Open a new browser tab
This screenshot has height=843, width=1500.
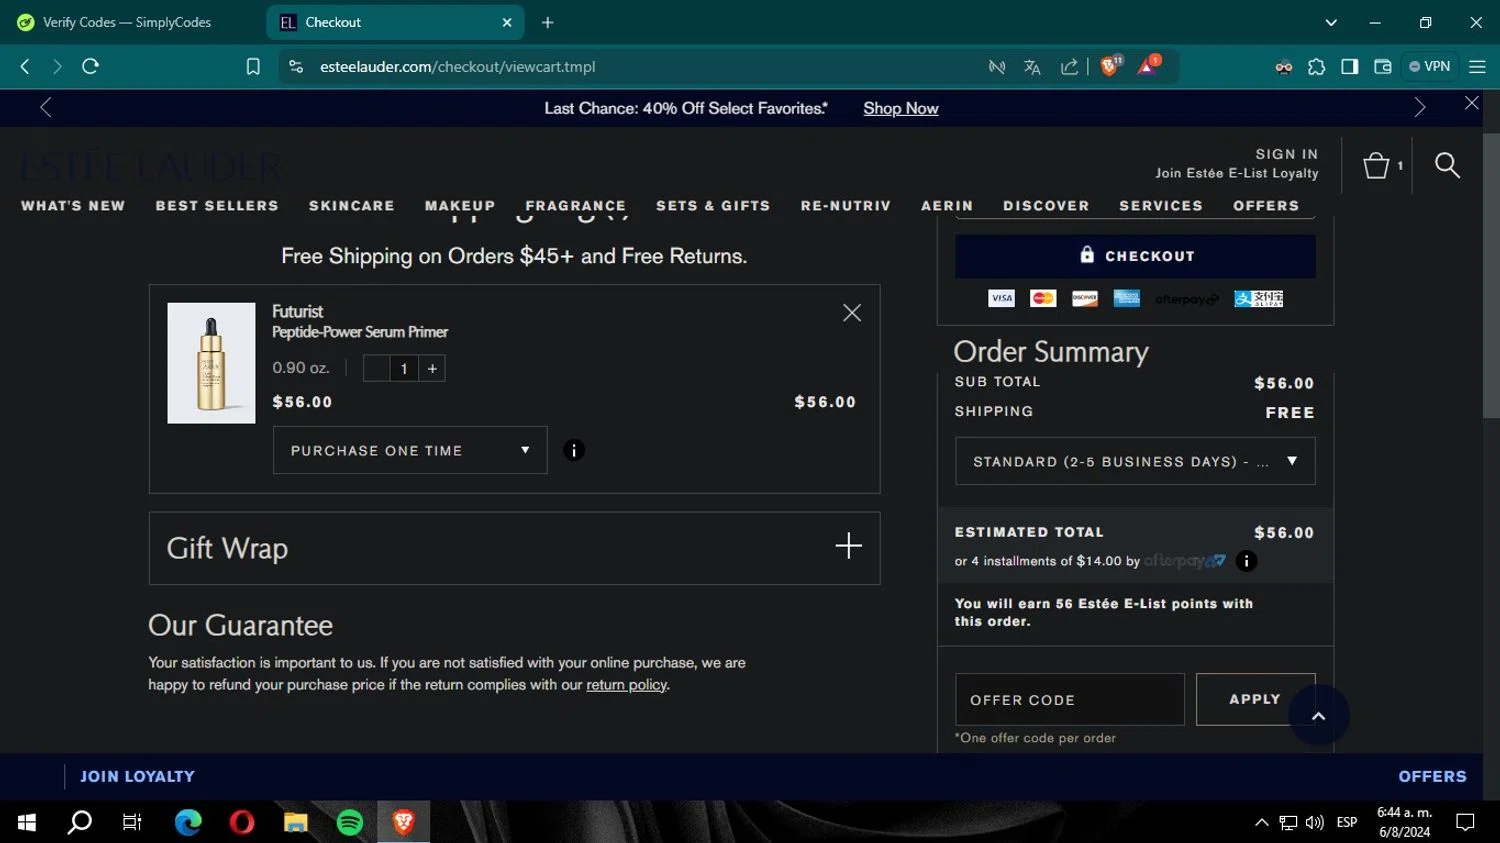point(547,22)
